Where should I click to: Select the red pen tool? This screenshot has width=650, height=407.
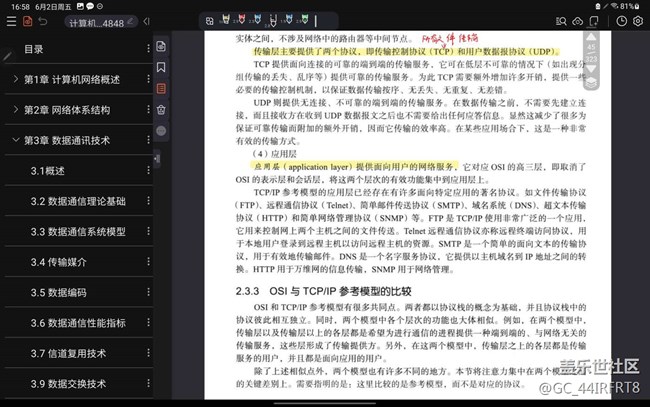tap(242, 19)
